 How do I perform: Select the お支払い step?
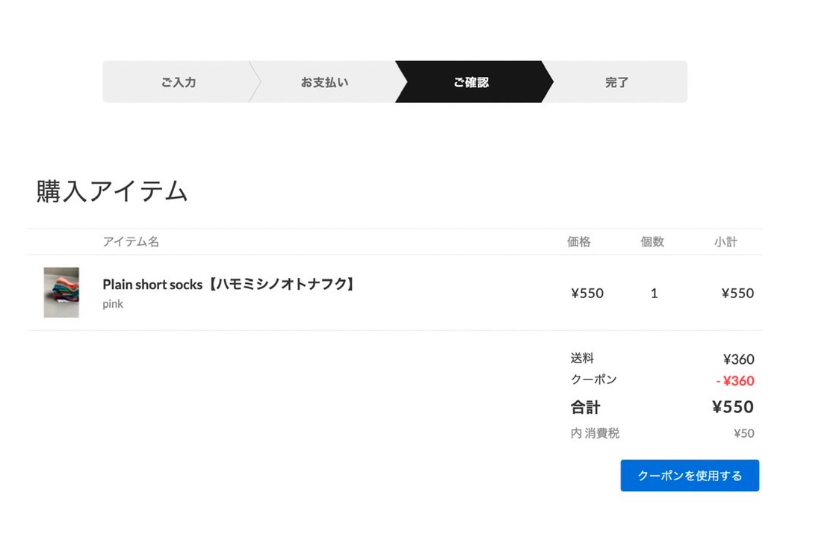324,82
